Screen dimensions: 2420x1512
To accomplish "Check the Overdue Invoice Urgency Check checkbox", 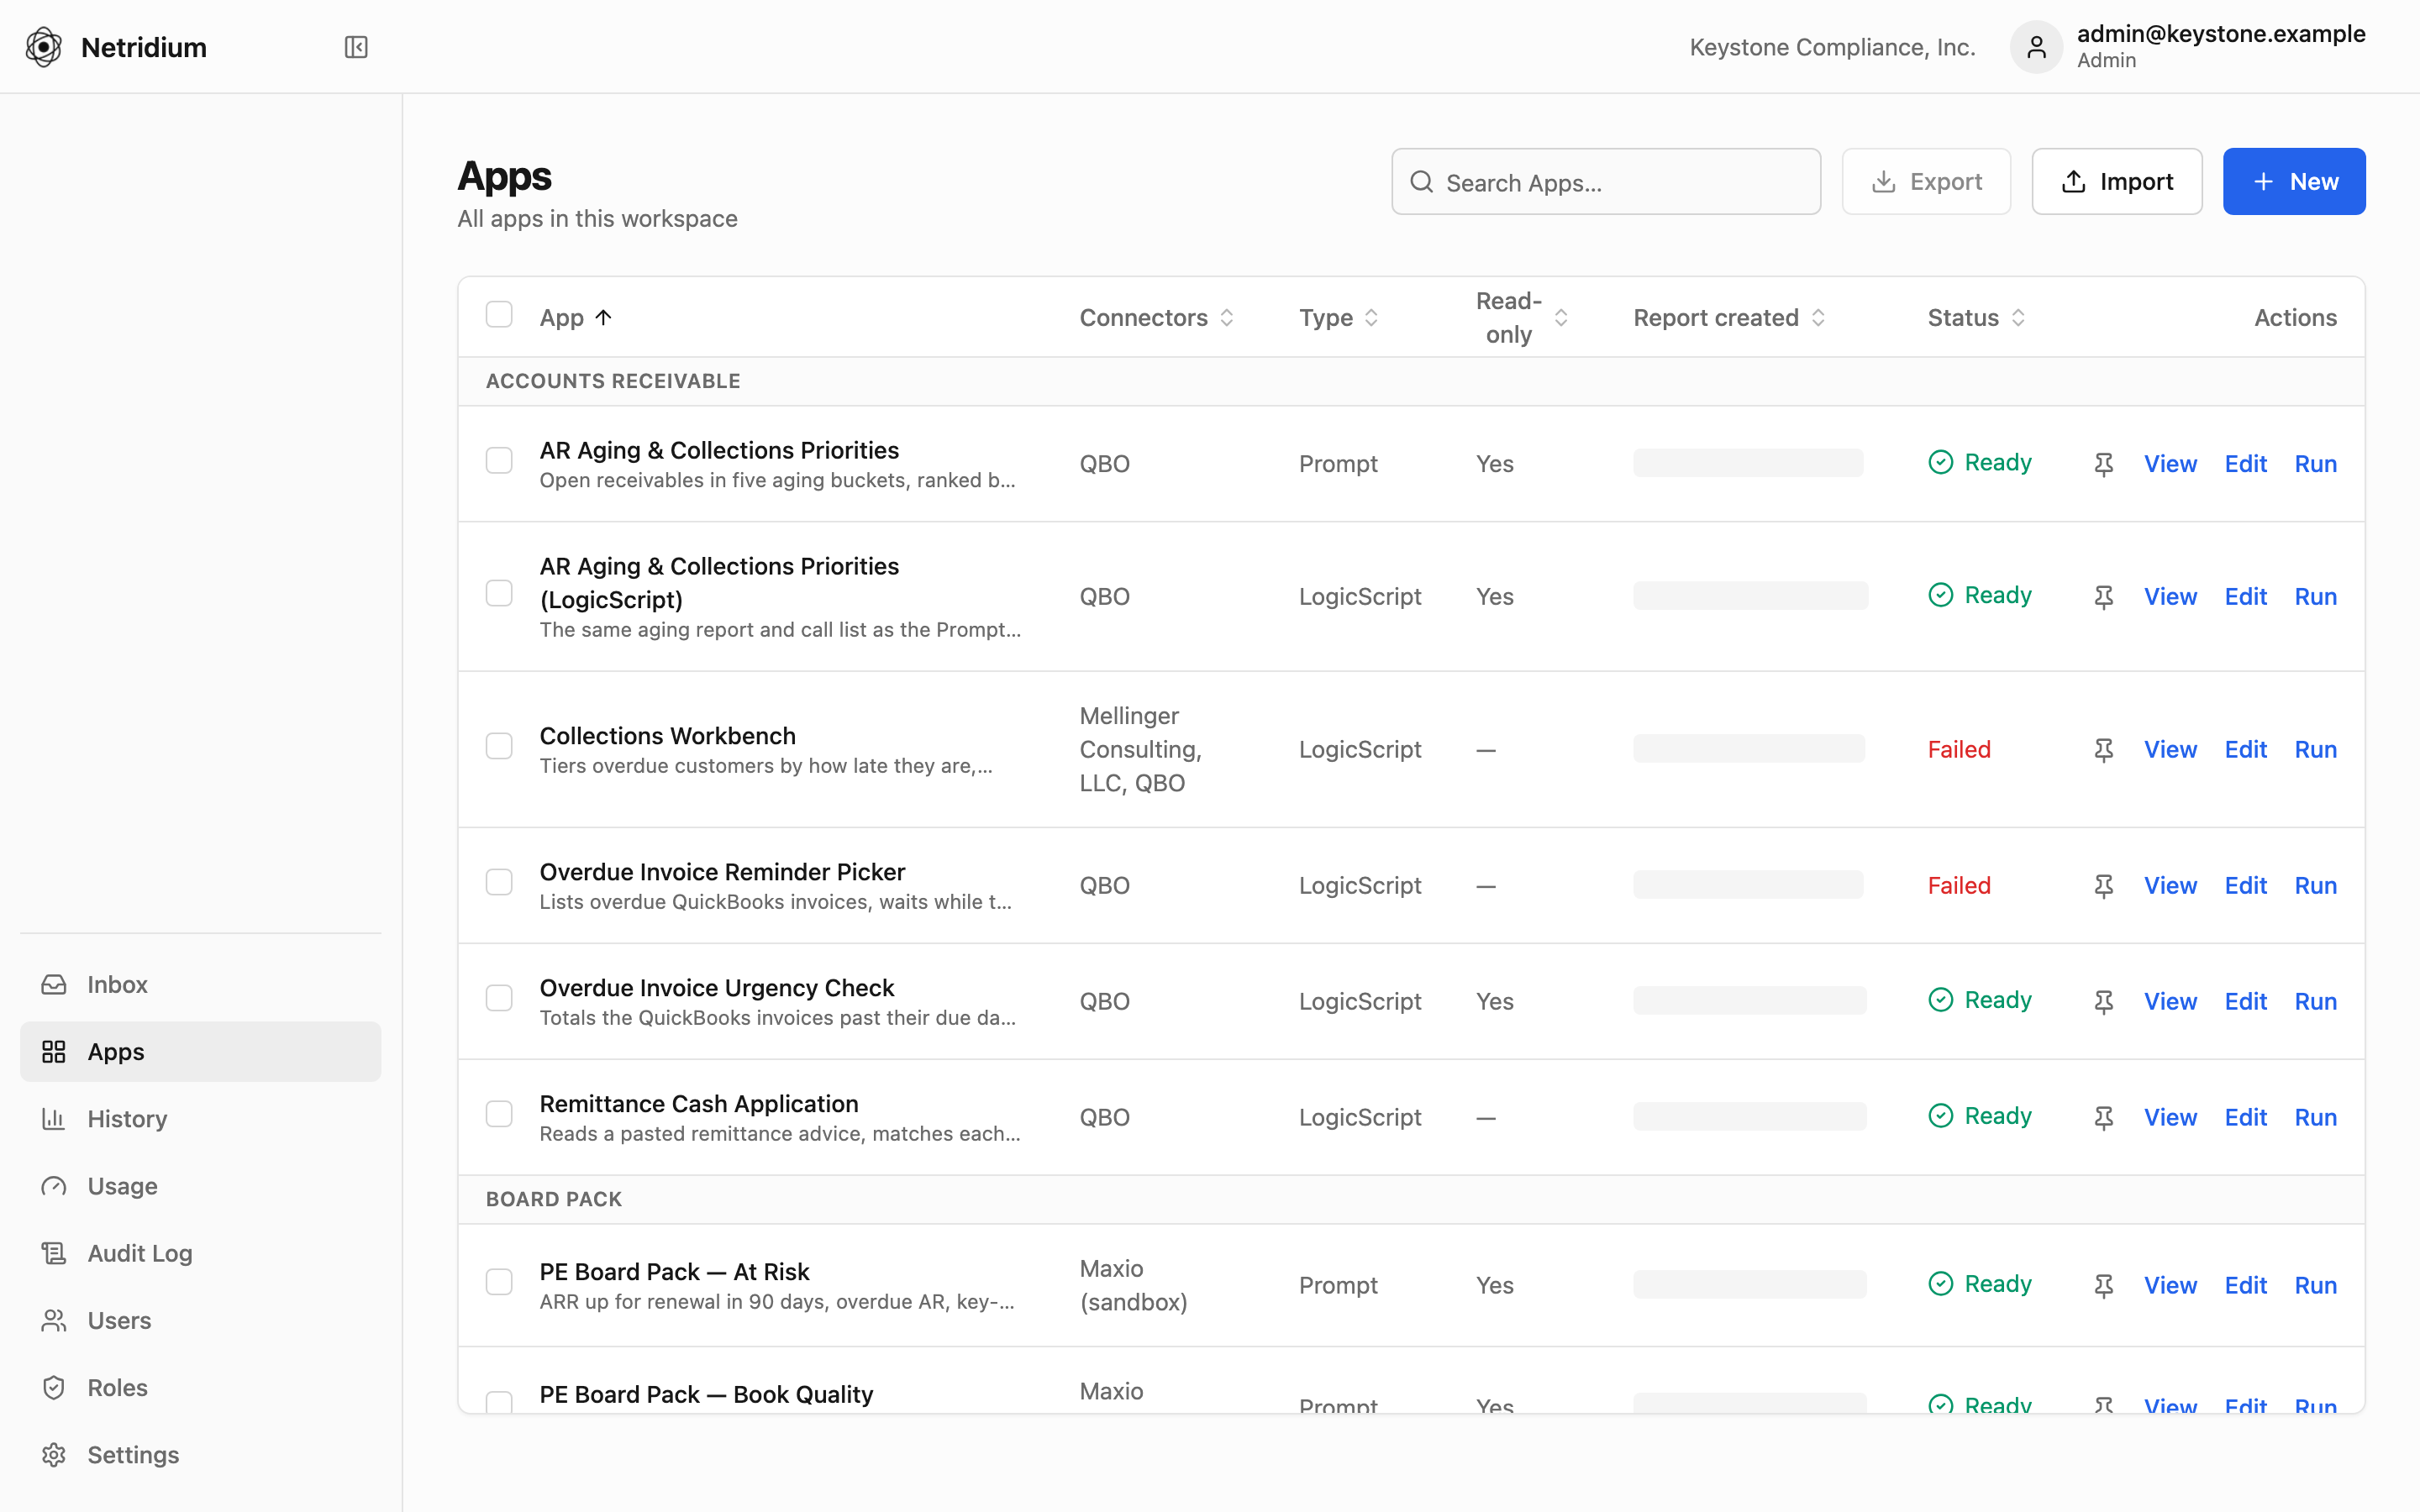I will click(499, 998).
